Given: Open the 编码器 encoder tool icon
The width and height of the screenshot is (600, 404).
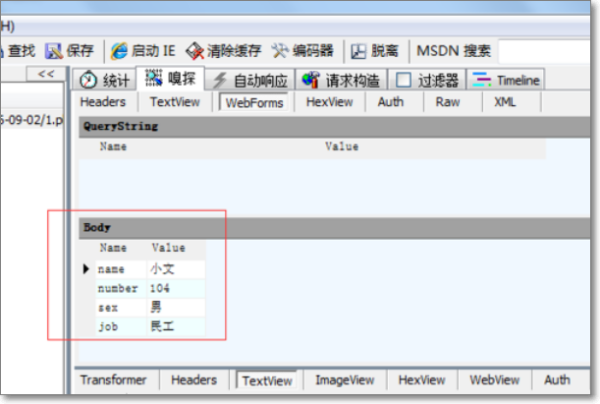Looking at the screenshot, I should 280,50.
